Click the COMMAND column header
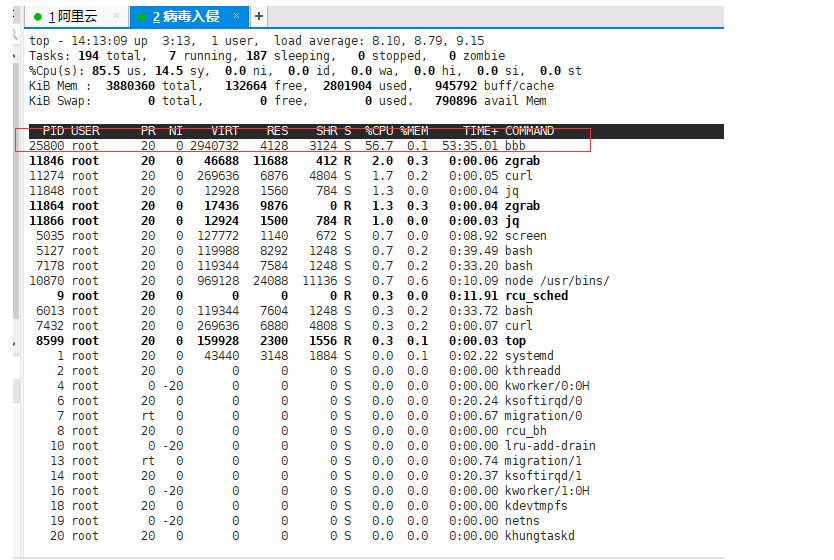 click(x=529, y=131)
